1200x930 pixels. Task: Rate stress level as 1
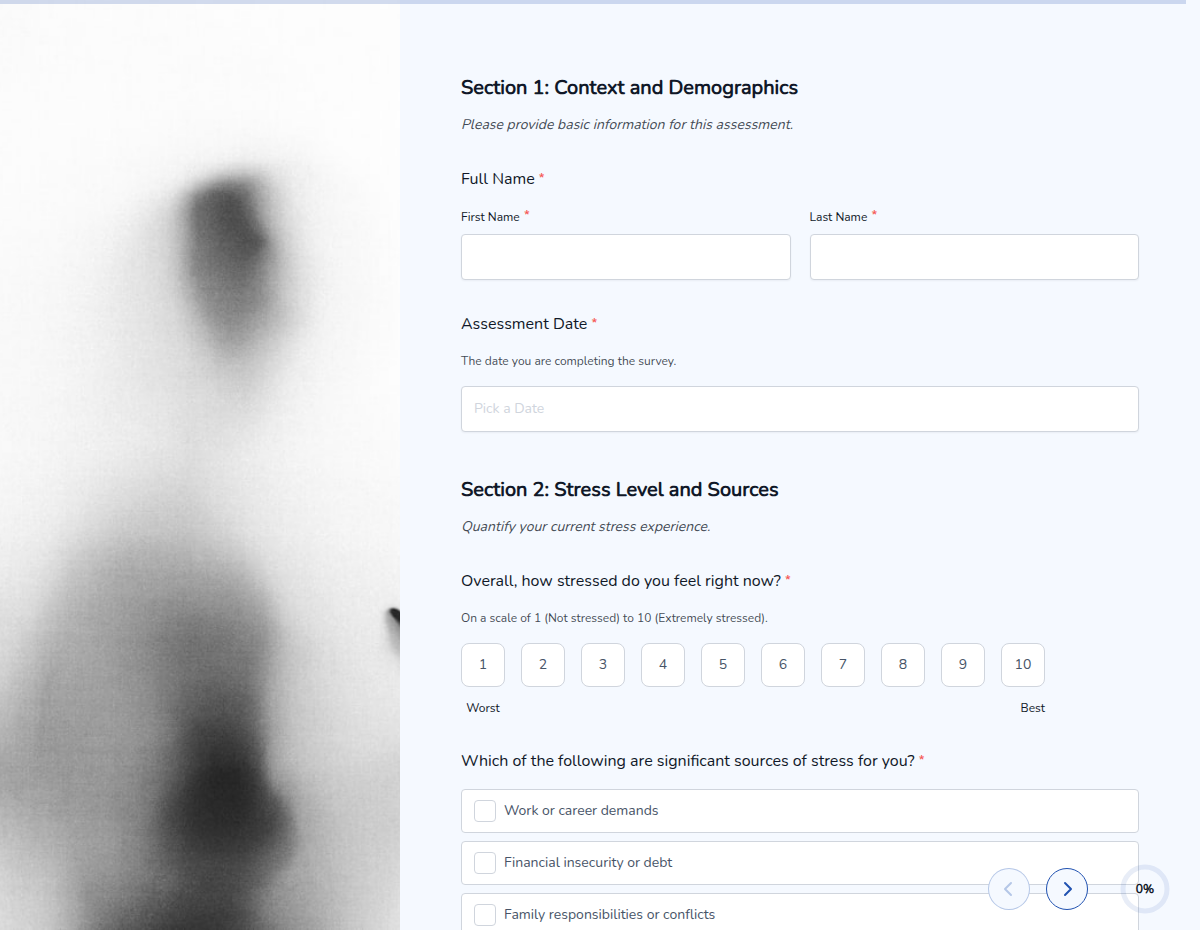point(483,665)
